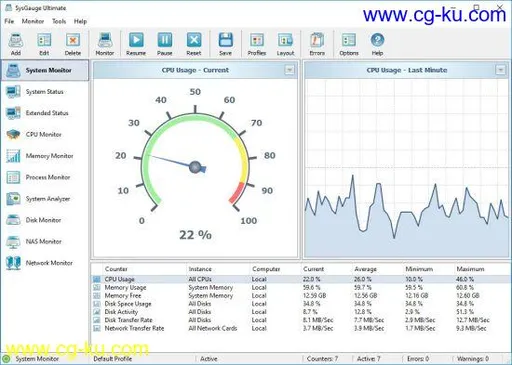This screenshot has height=365, width=512.
Task: Open the System Analyzer view
Action: point(45,199)
